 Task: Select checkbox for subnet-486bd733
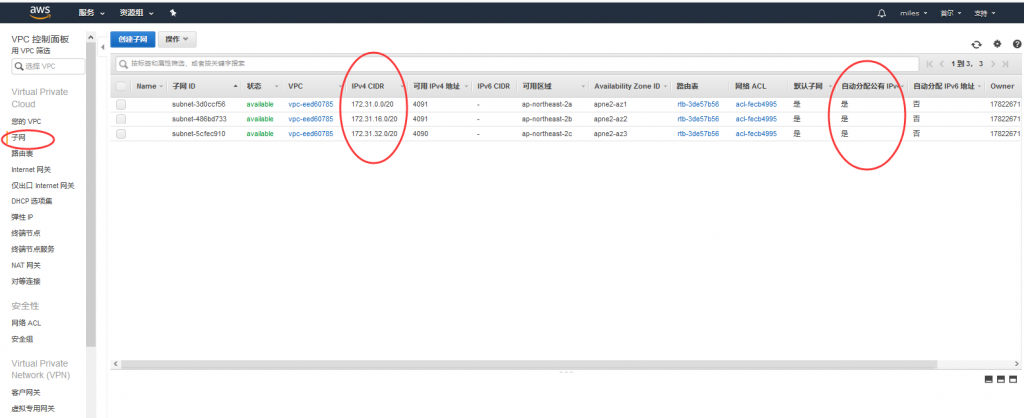pos(121,119)
